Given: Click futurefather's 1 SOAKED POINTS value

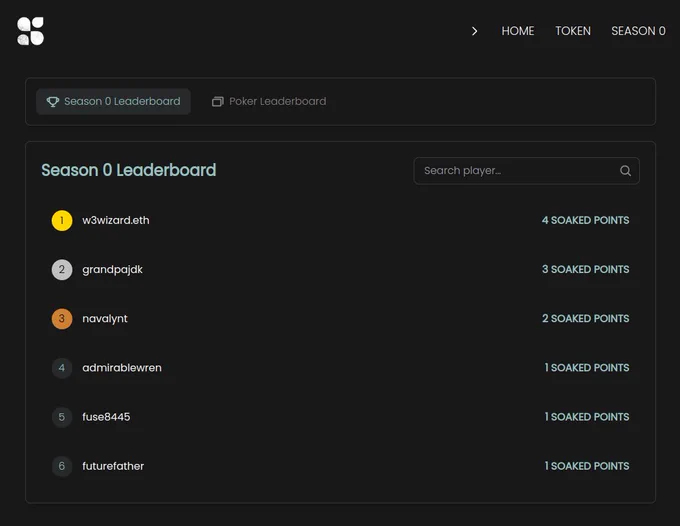Looking at the screenshot, I should coord(587,466).
